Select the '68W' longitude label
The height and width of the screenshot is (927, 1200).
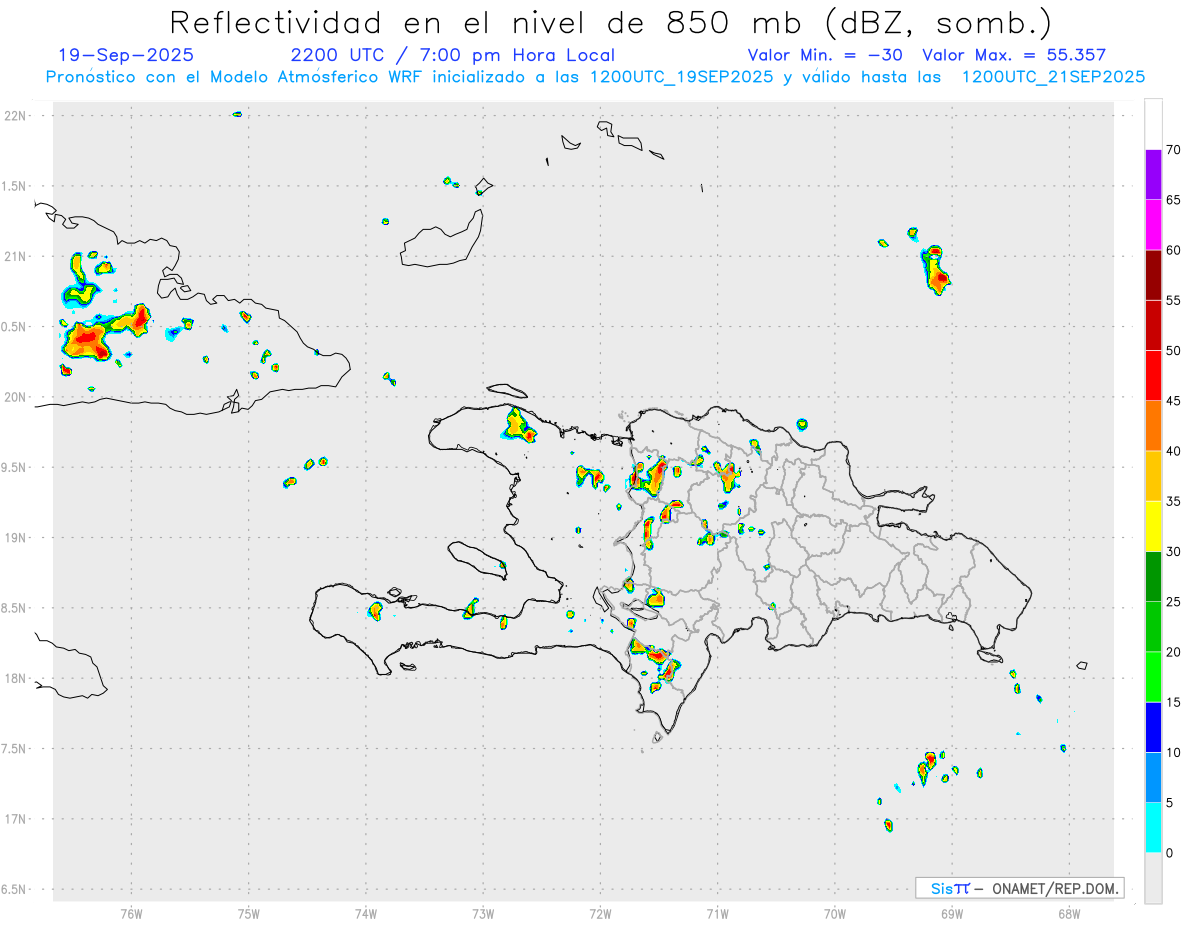click(x=1068, y=913)
